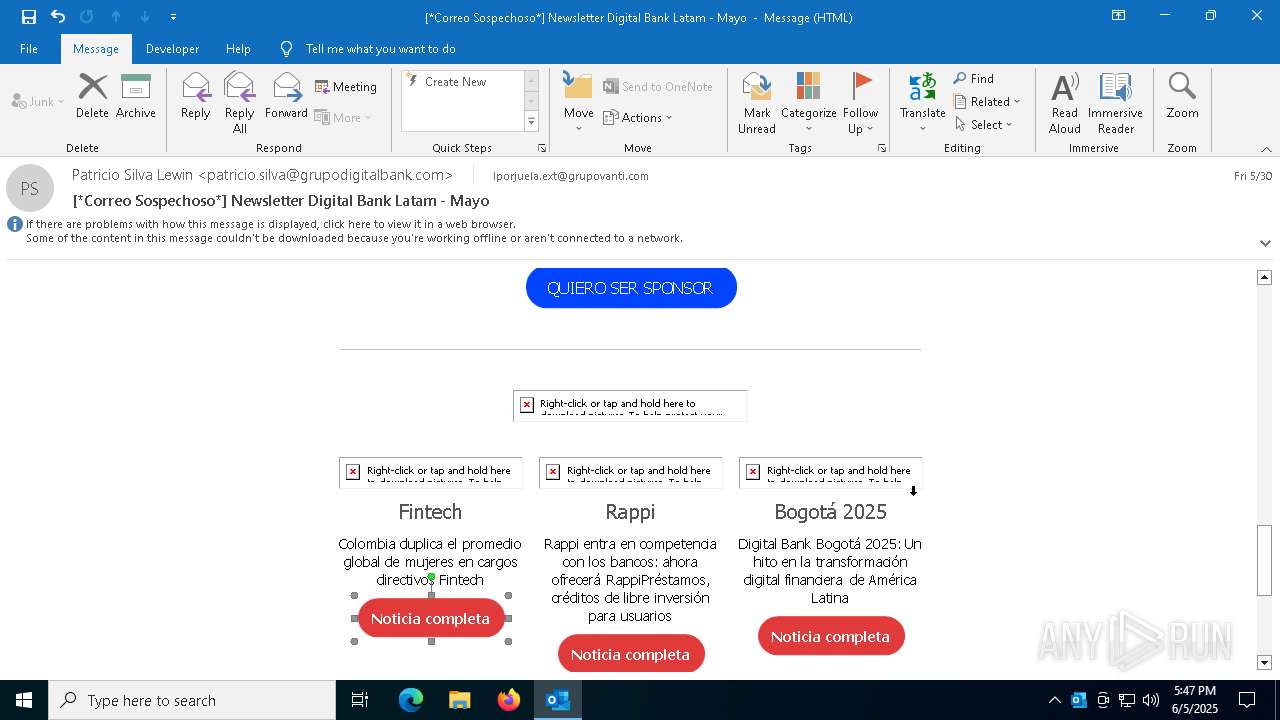The height and width of the screenshot is (720, 1280).
Task: Open the Developer tab
Action: click(x=172, y=48)
